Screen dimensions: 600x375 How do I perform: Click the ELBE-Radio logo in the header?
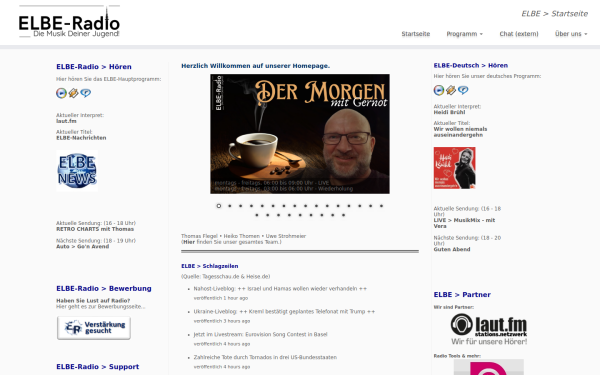pos(69,22)
